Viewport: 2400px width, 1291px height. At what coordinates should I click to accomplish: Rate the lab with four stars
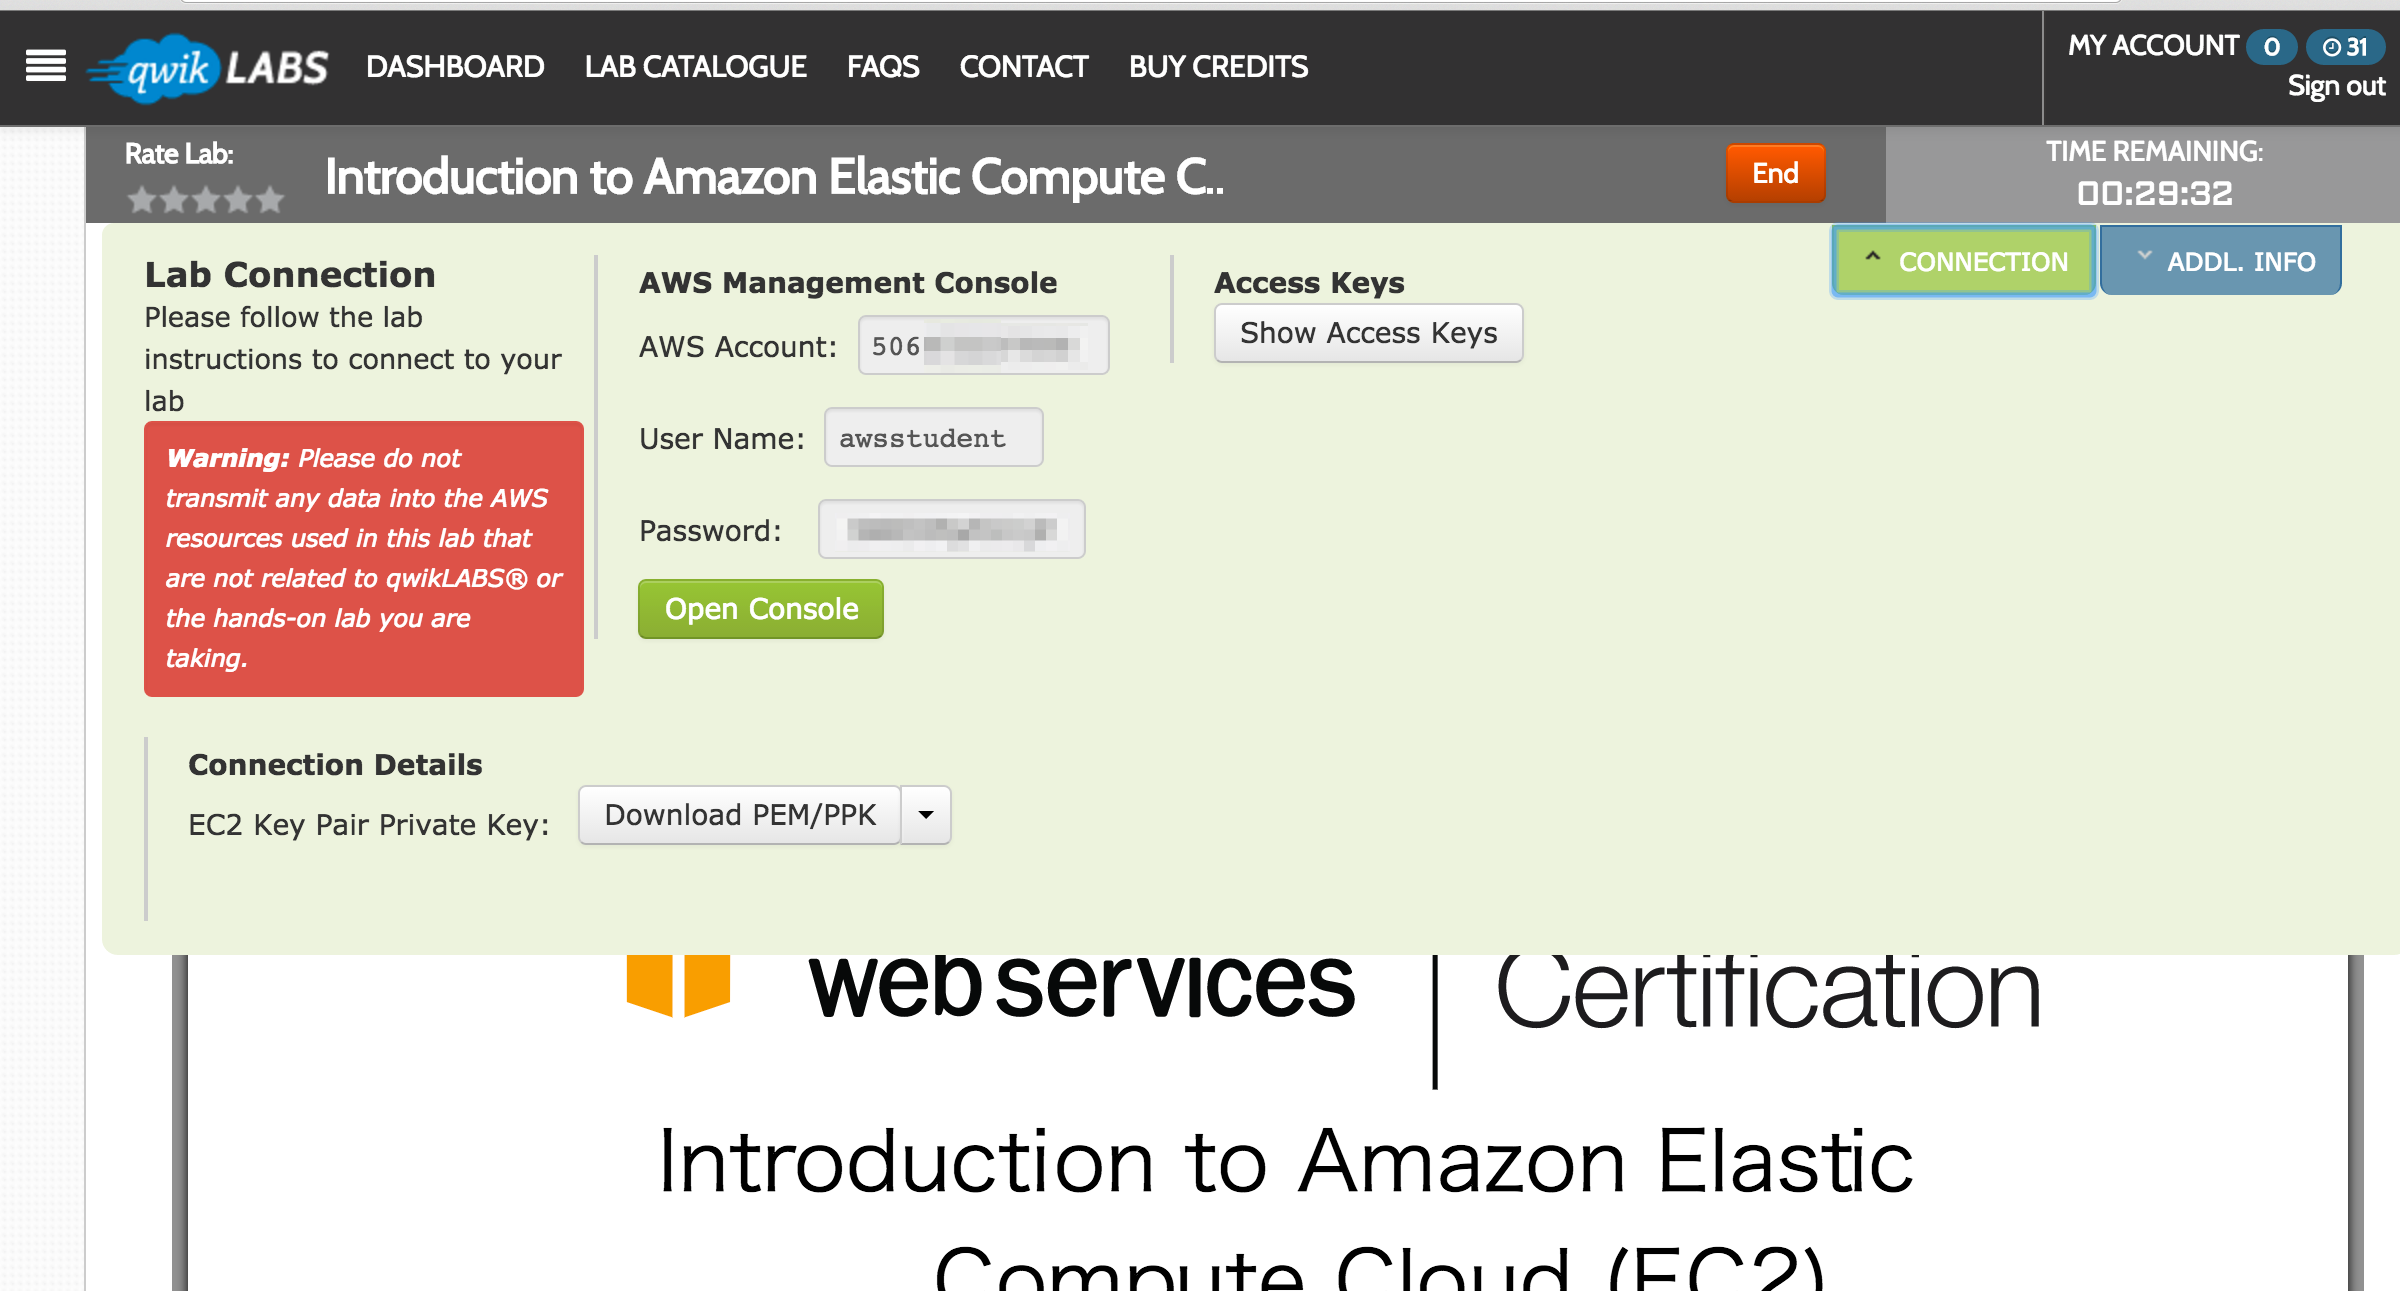click(x=238, y=199)
